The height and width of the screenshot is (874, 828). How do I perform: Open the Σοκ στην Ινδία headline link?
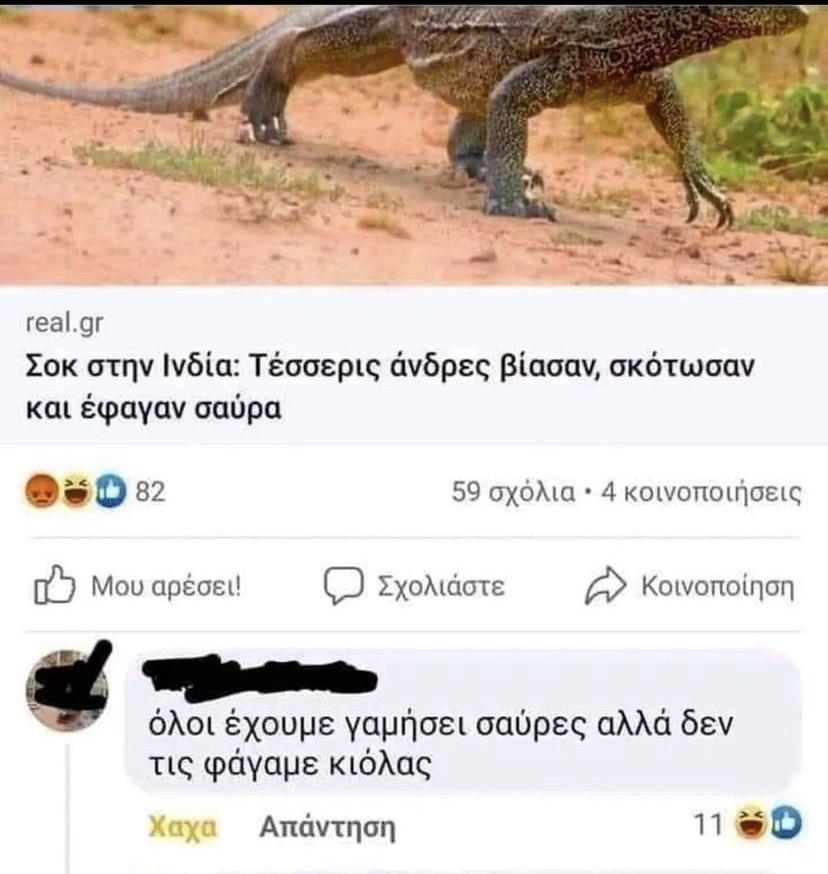(390, 387)
